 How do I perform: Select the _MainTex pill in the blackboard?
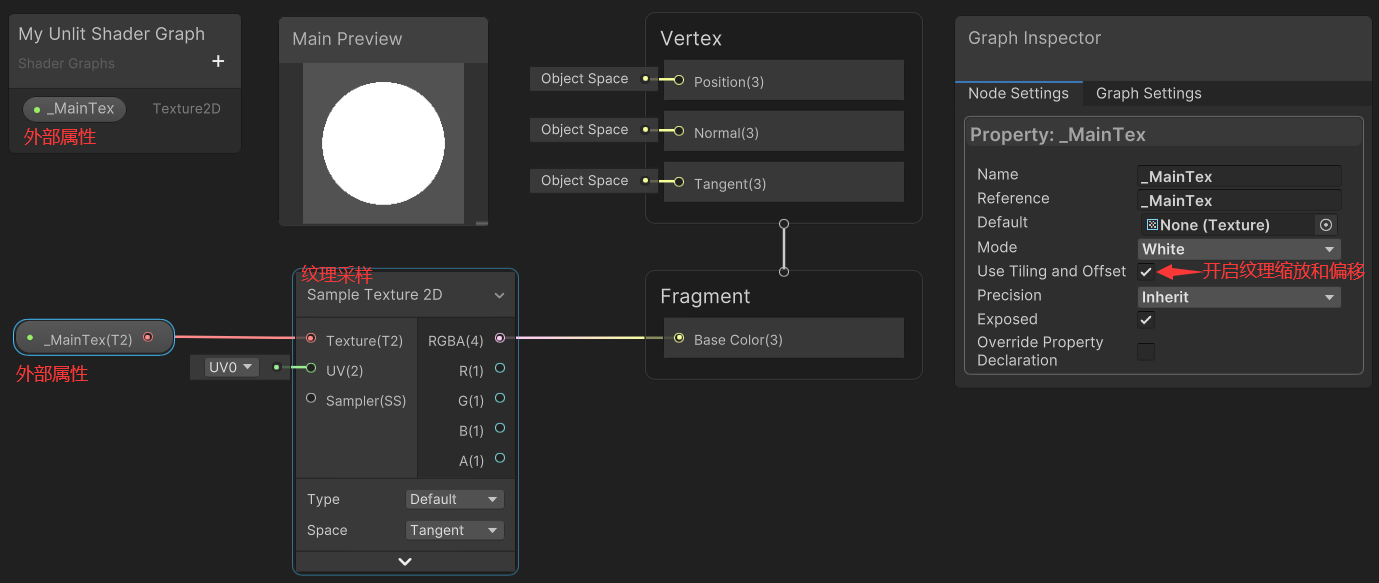pyautogui.click(x=72, y=108)
